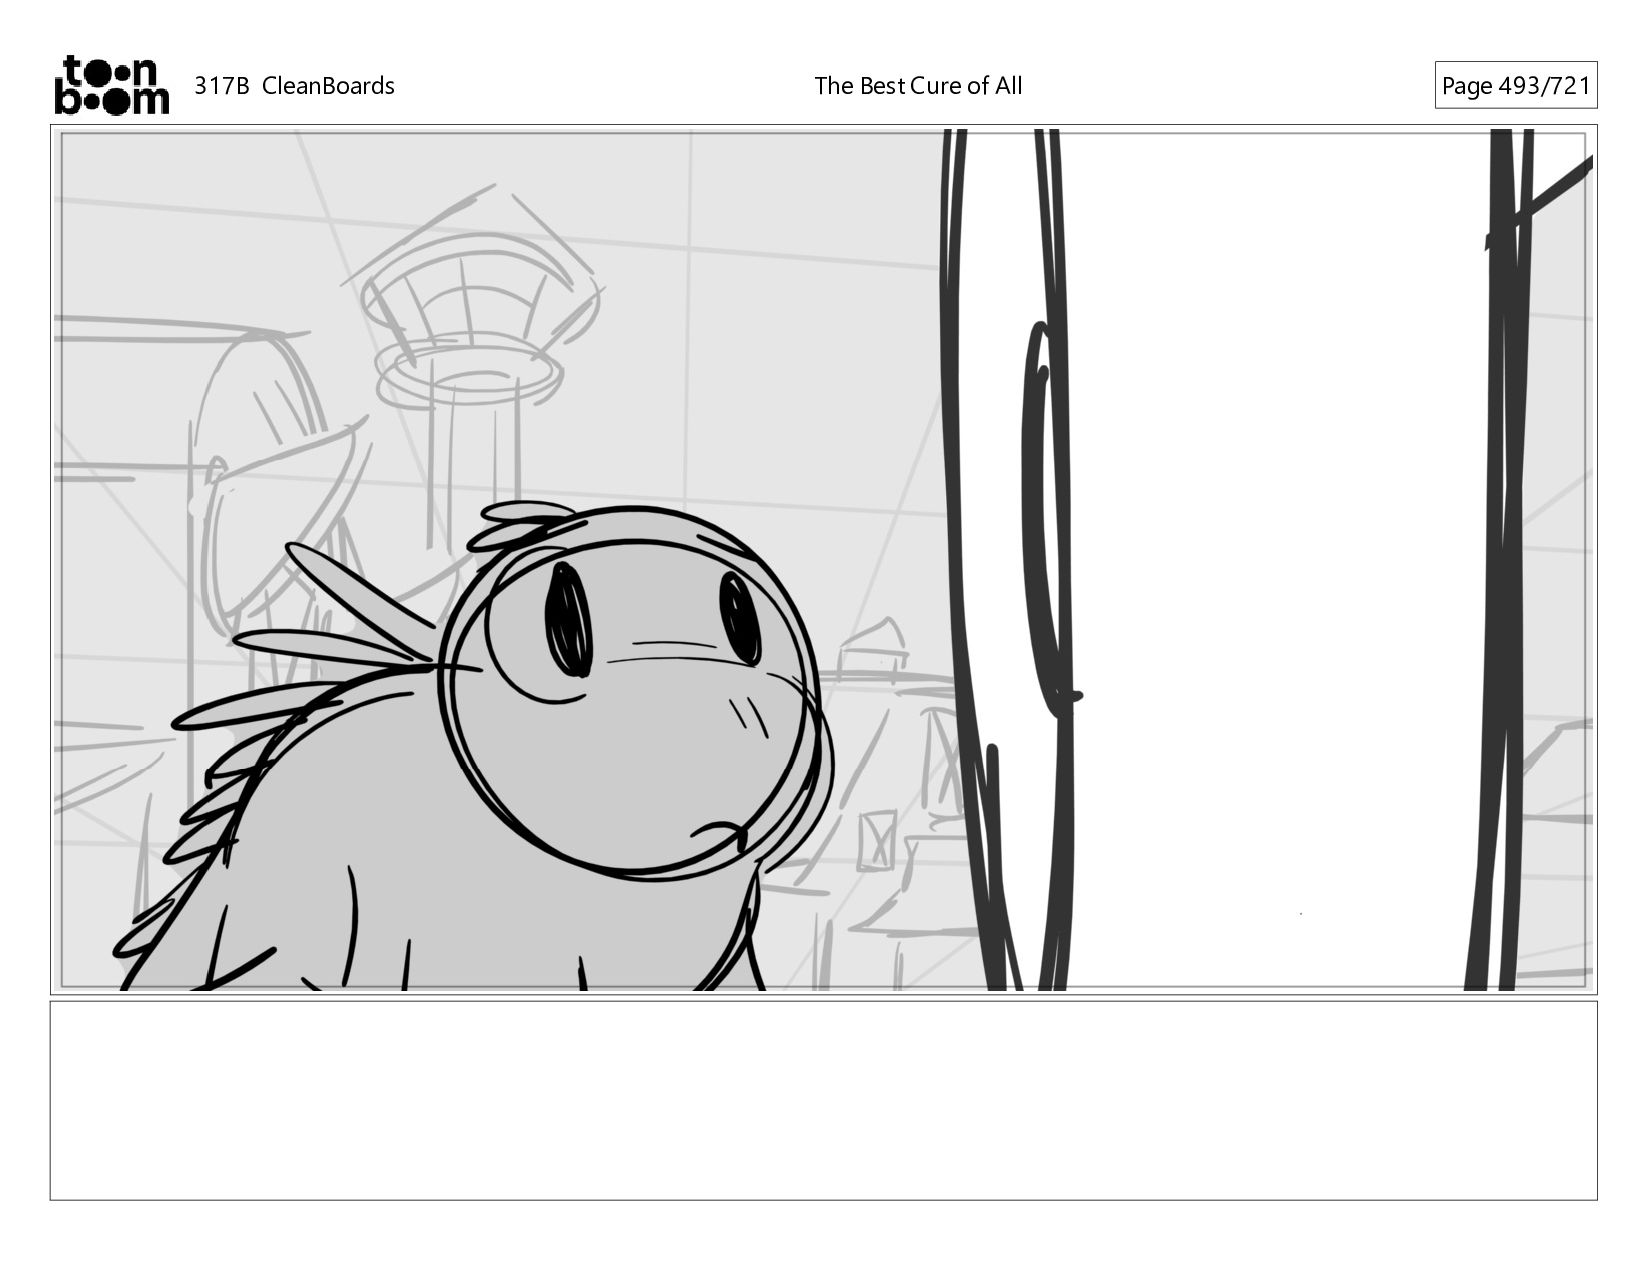Viewport: 1650px width, 1275px height.
Task: Select 'The Best Cure of All' title
Action: (918, 86)
